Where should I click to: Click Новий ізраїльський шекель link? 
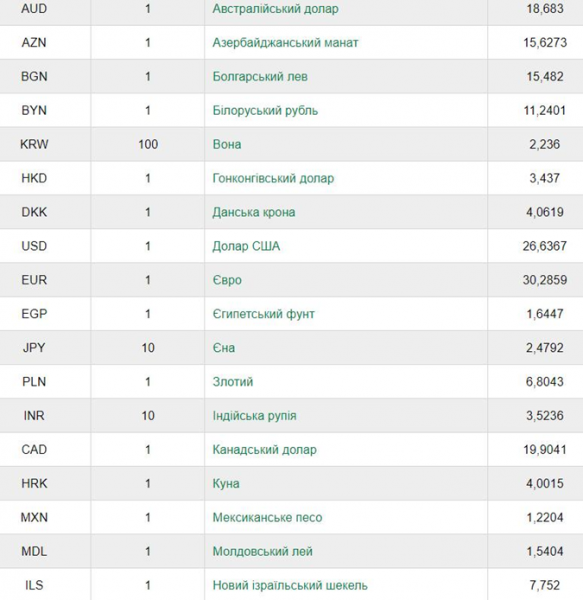click(290, 585)
